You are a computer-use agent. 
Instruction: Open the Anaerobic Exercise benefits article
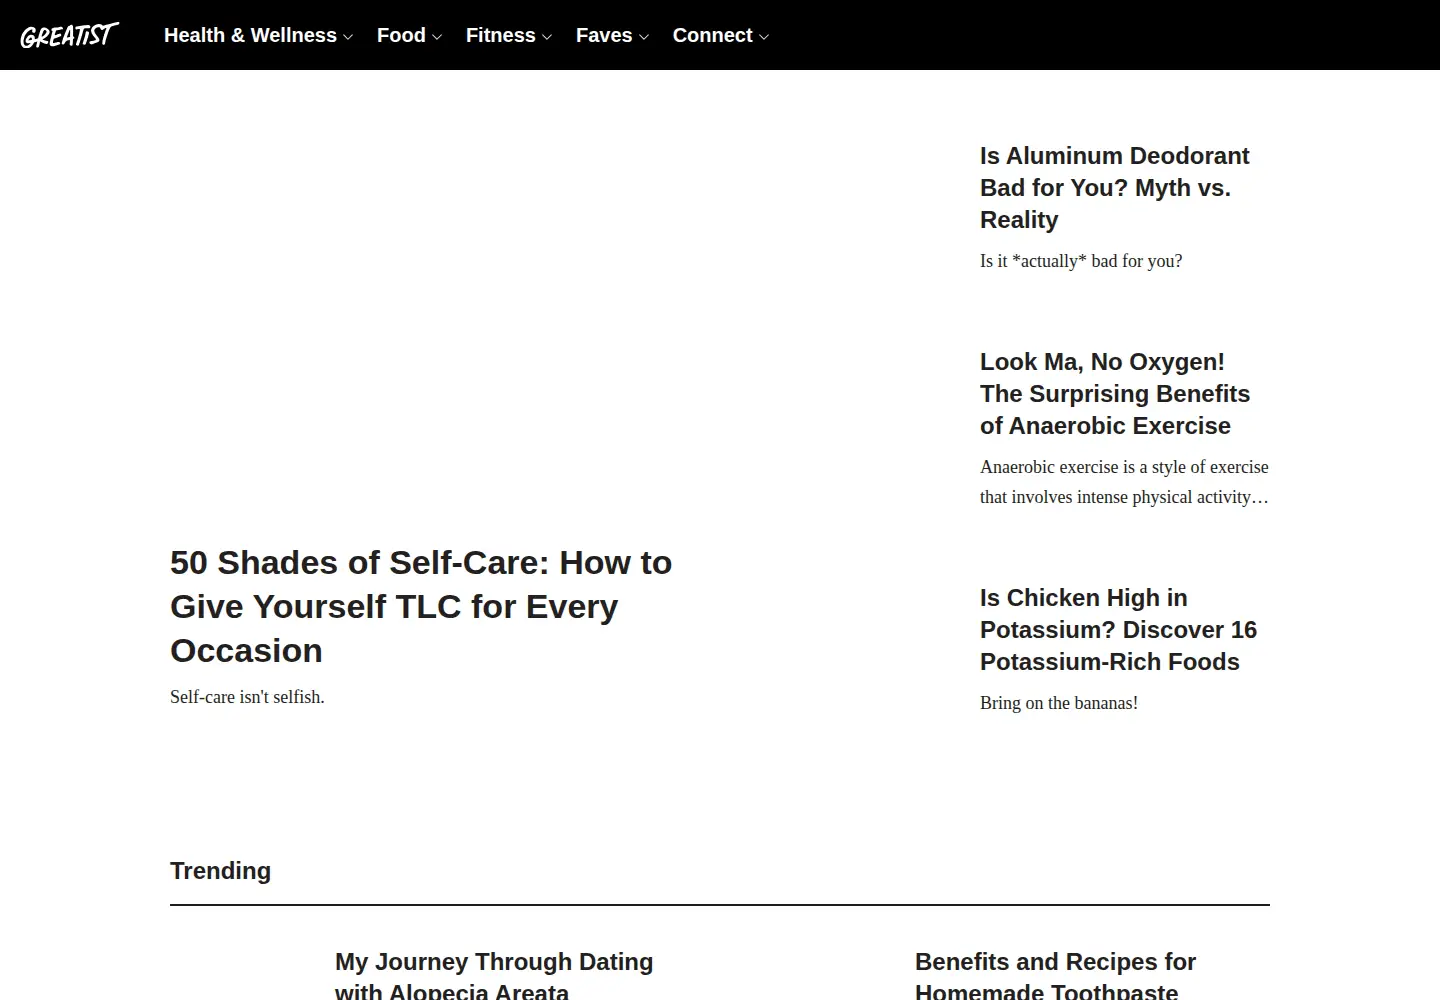click(x=1115, y=394)
